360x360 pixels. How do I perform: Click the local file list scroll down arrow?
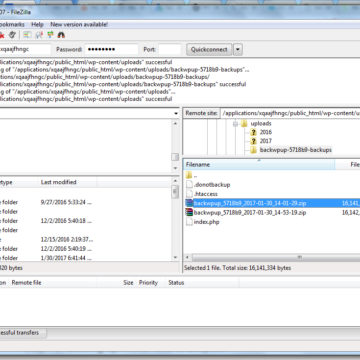coord(175,257)
